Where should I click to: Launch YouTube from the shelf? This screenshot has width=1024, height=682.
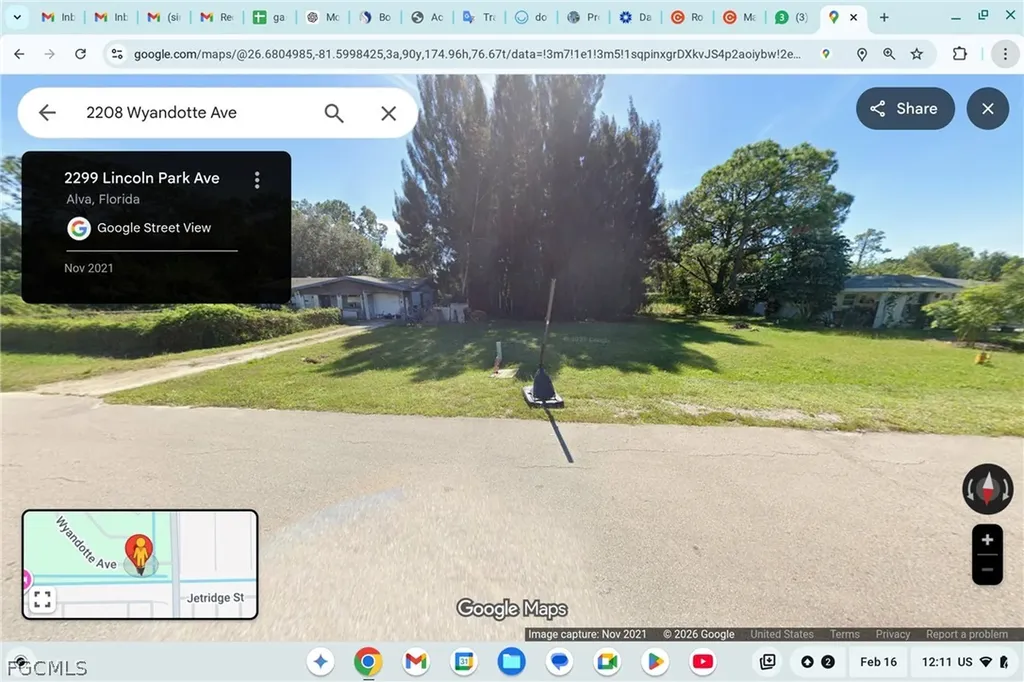point(703,661)
